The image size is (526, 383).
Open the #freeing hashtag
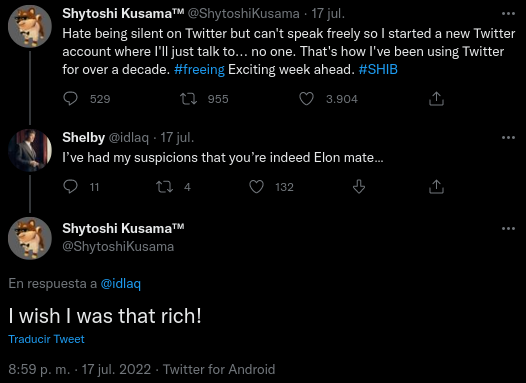(x=199, y=70)
